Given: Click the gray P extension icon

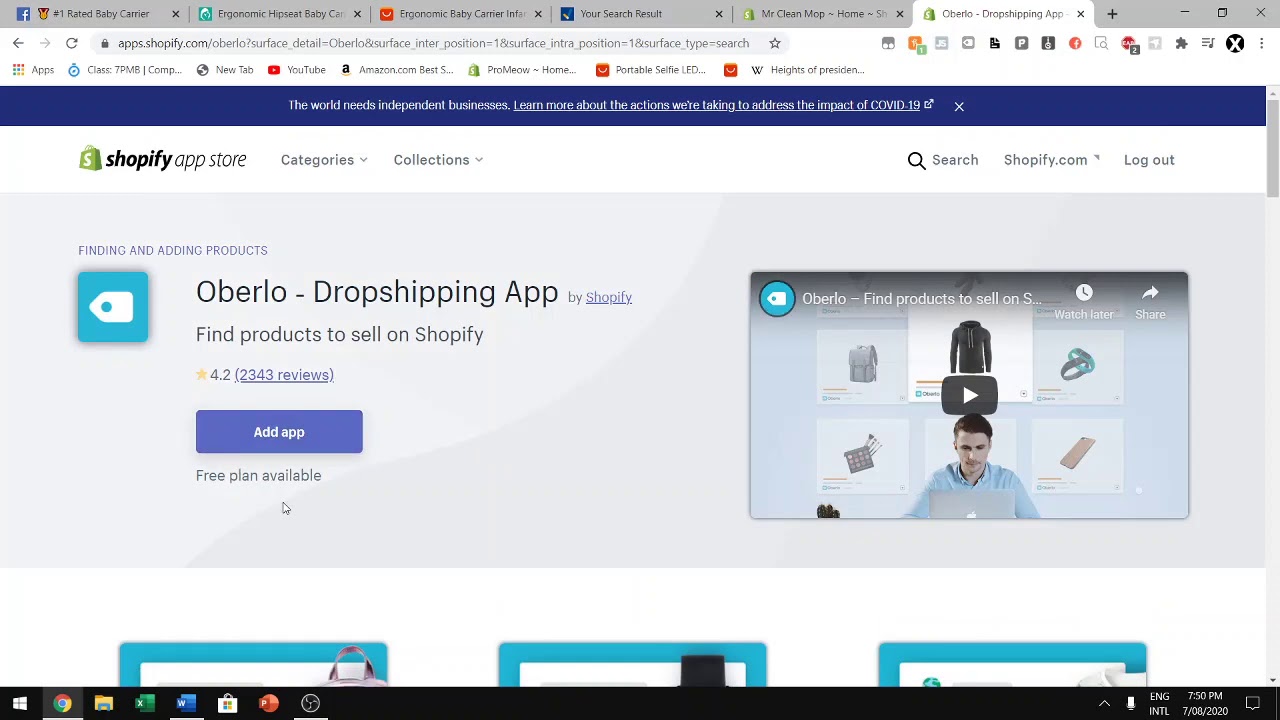Looking at the screenshot, I should (x=1021, y=43).
